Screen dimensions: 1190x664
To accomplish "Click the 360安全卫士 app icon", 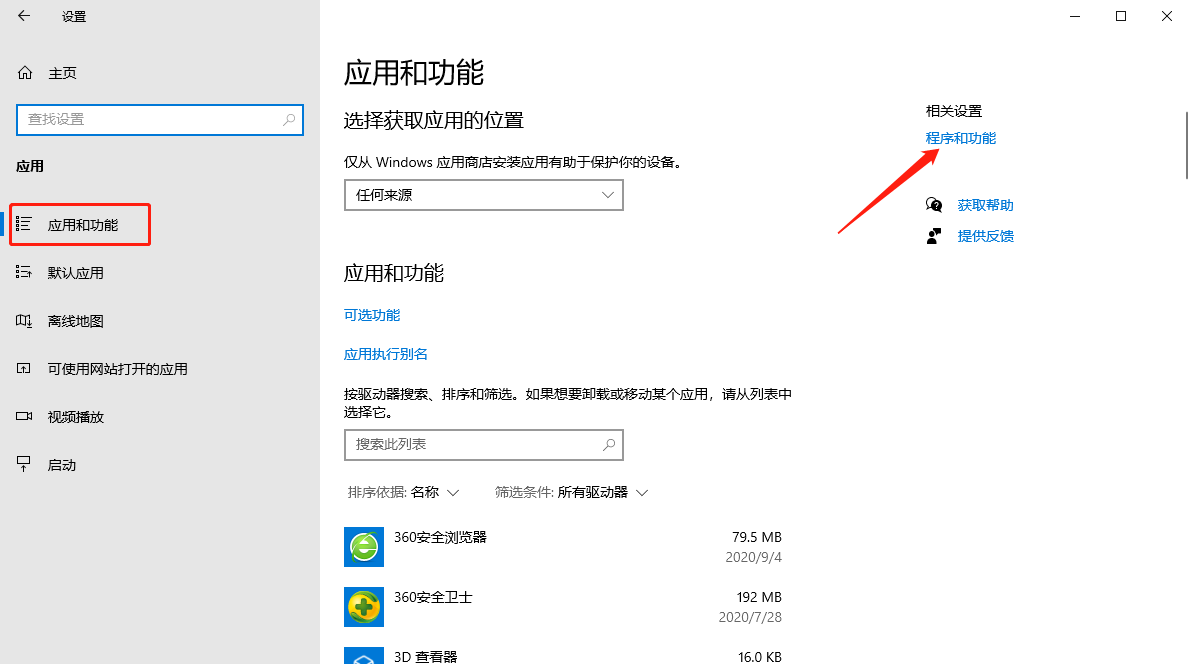I will 363,607.
